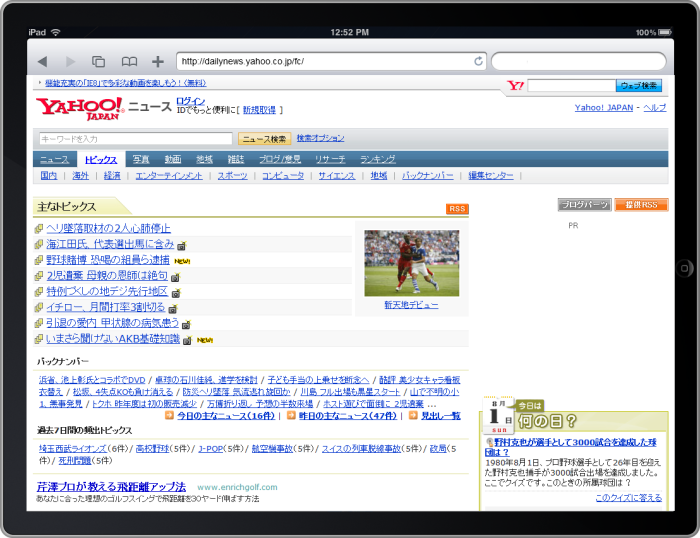Switch to the 動画 tab
This screenshot has height=538, width=700.
point(173,159)
